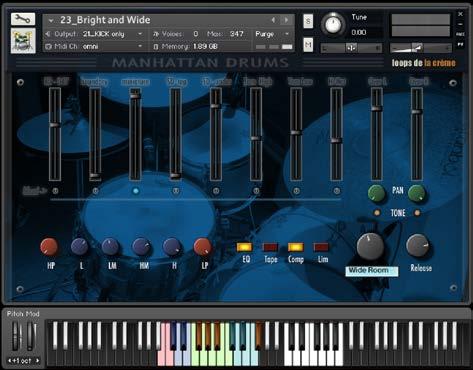Go to next preset with right arrow
This screenshot has width=473, height=370.
point(286,20)
